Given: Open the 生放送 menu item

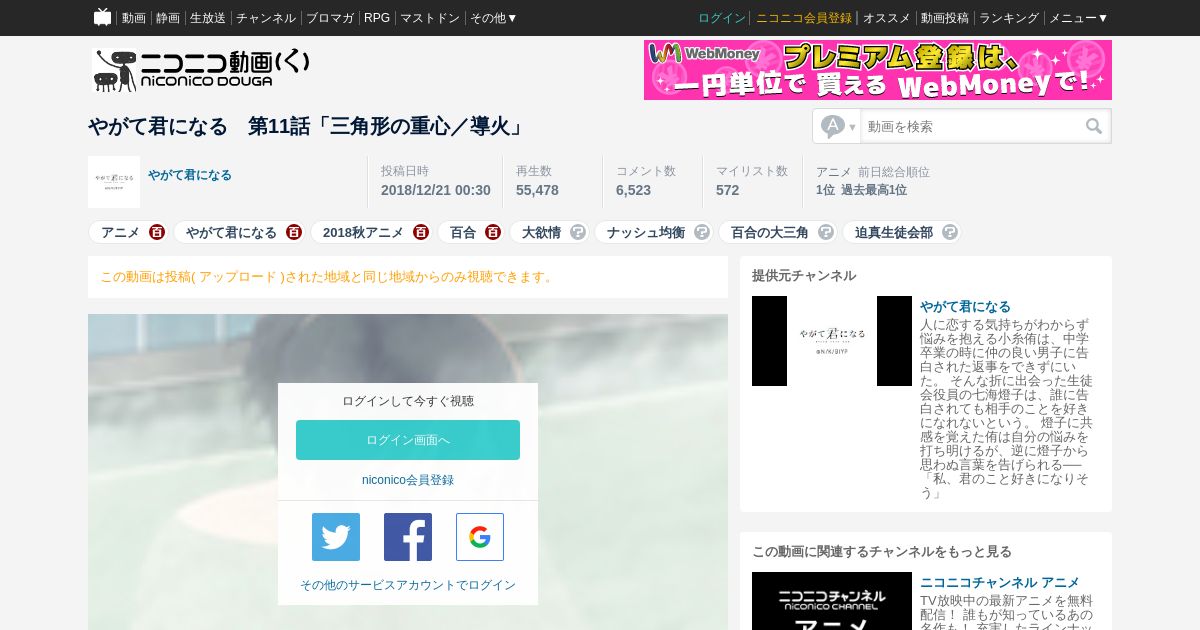Looking at the screenshot, I should pos(208,18).
